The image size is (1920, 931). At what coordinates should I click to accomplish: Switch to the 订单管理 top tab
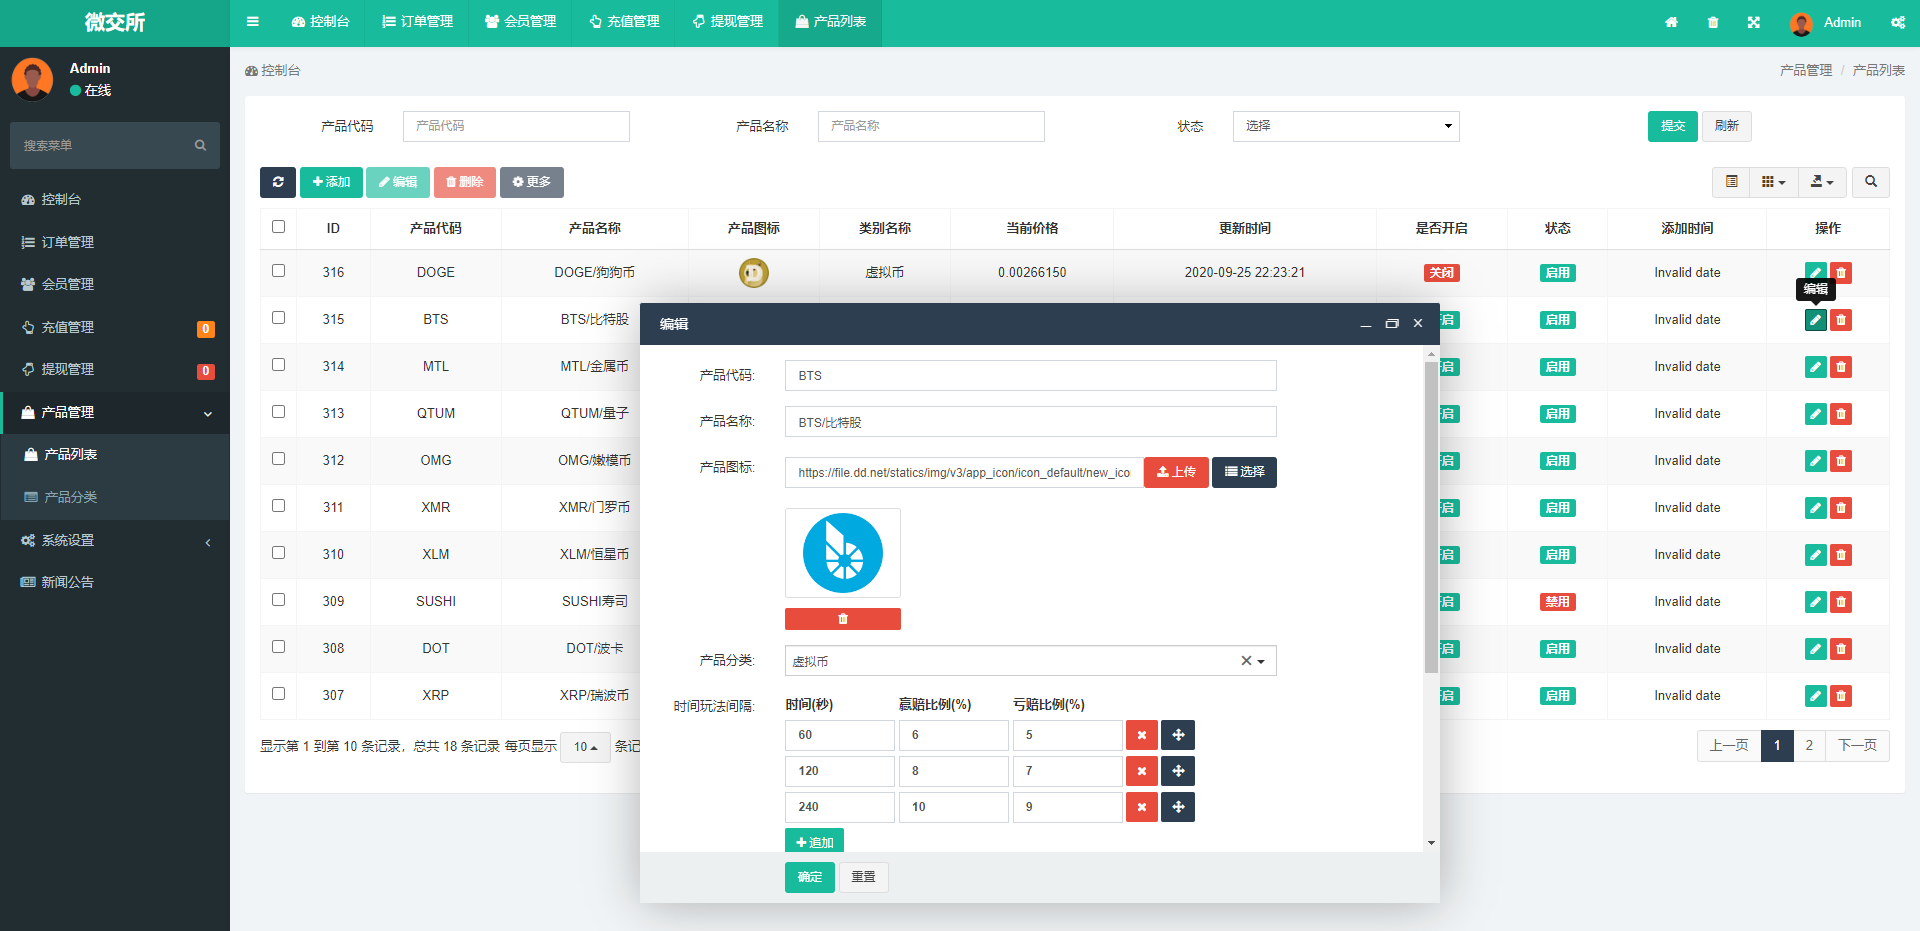(x=418, y=22)
